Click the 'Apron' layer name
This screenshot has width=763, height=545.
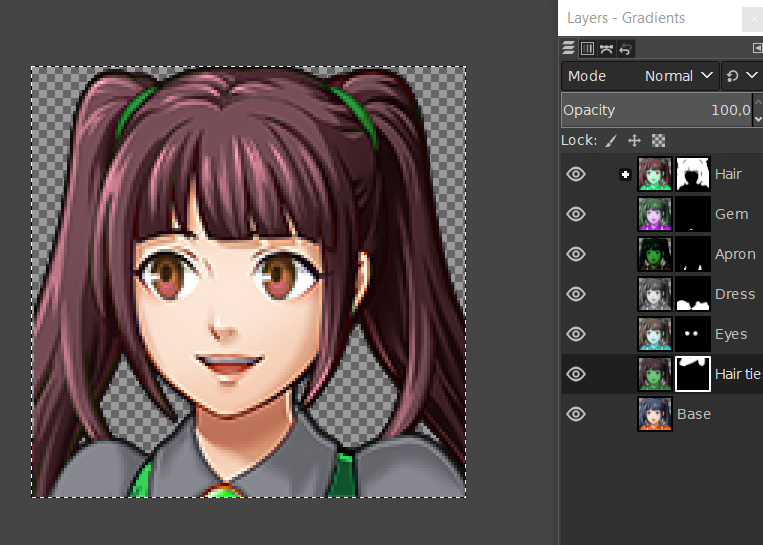click(735, 254)
